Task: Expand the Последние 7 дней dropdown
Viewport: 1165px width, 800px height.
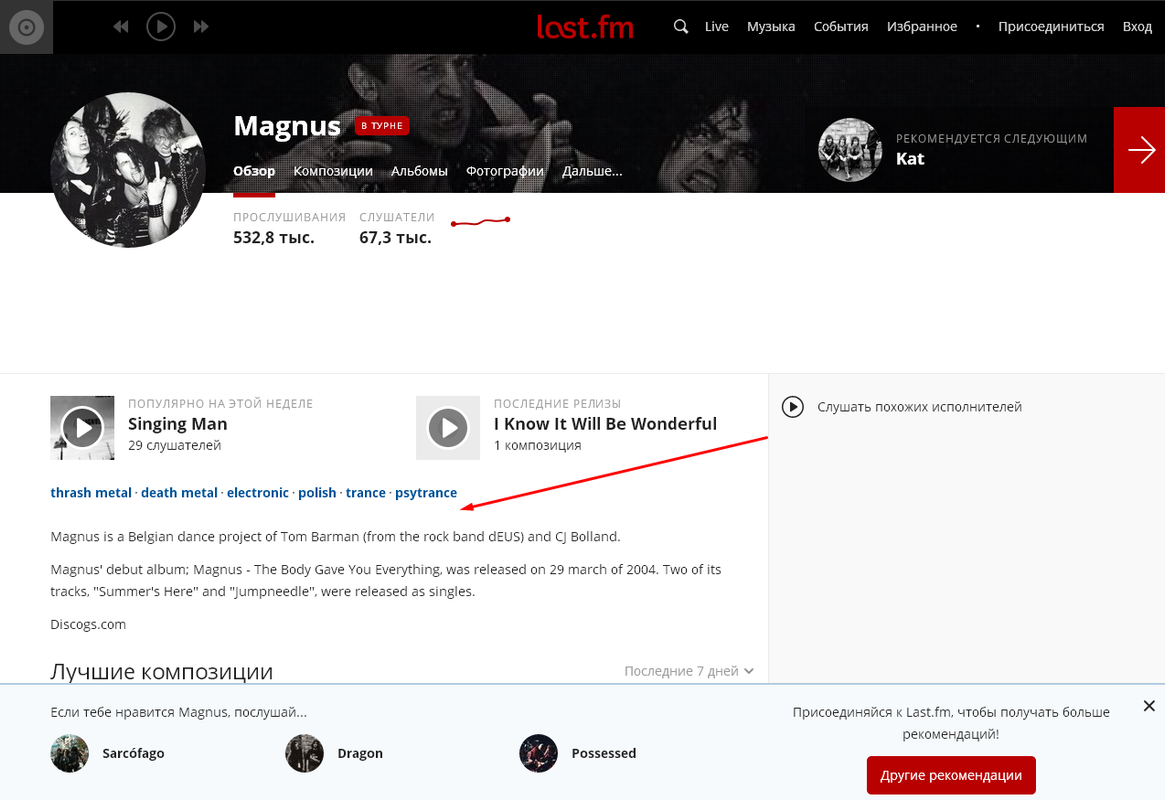Action: click(x=689, y=671)
